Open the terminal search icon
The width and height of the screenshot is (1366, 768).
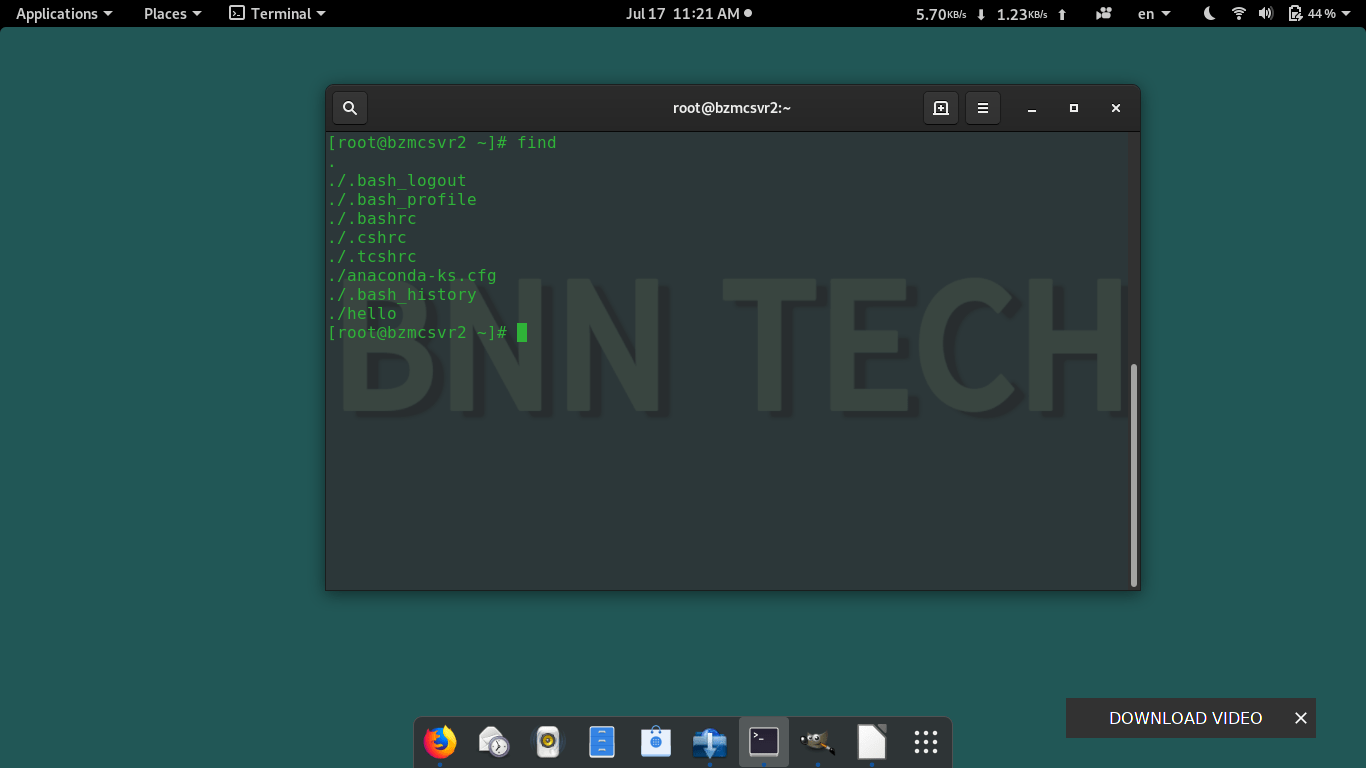click(x=349, y=107)
